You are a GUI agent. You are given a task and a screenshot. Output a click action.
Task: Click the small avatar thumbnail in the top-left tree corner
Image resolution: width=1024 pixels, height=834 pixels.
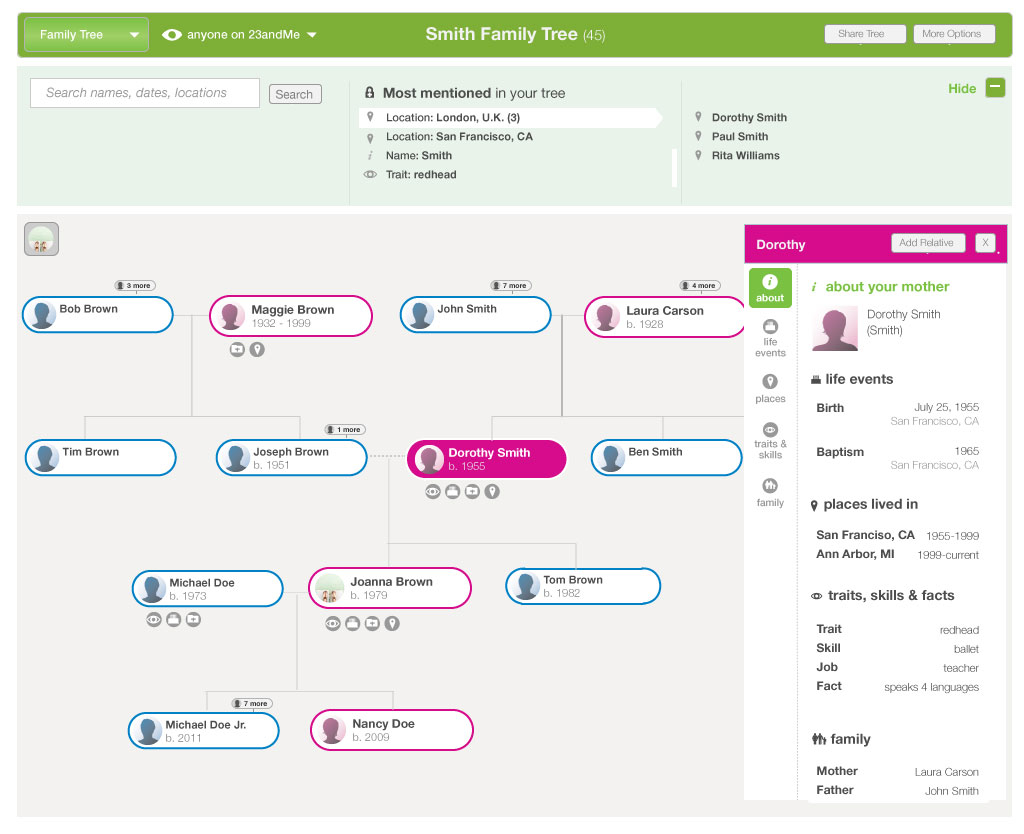pyautogui.click(x=41, y=239)
